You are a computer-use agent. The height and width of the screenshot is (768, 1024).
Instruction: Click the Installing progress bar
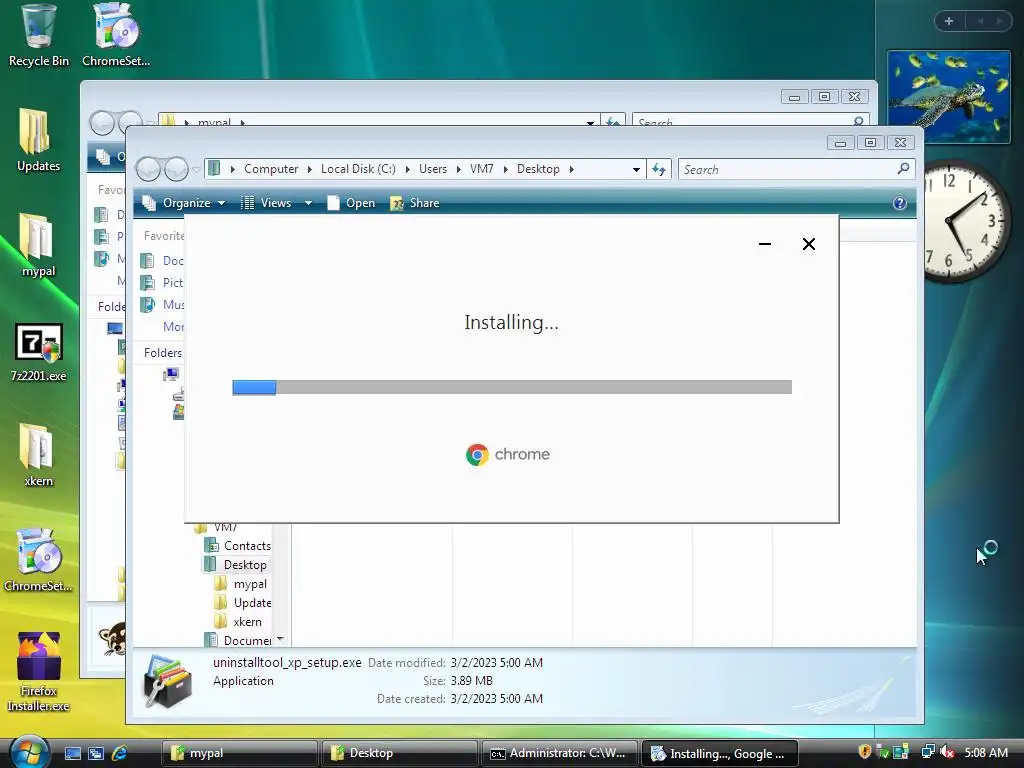click(512, 387)
